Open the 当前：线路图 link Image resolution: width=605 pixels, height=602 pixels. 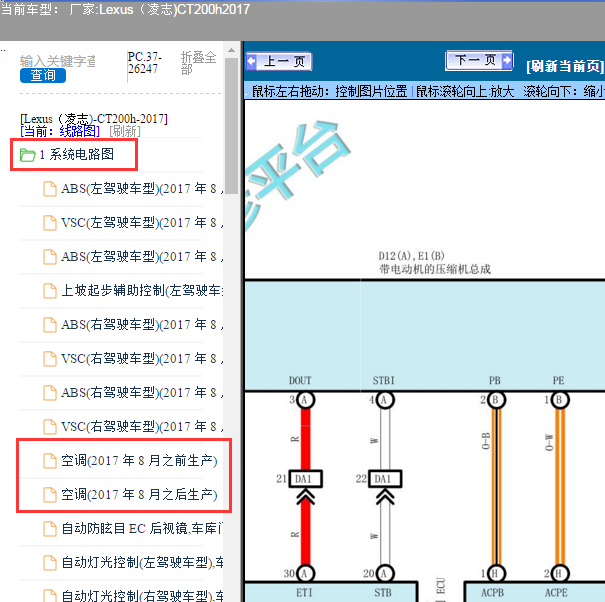coord(60,131)
